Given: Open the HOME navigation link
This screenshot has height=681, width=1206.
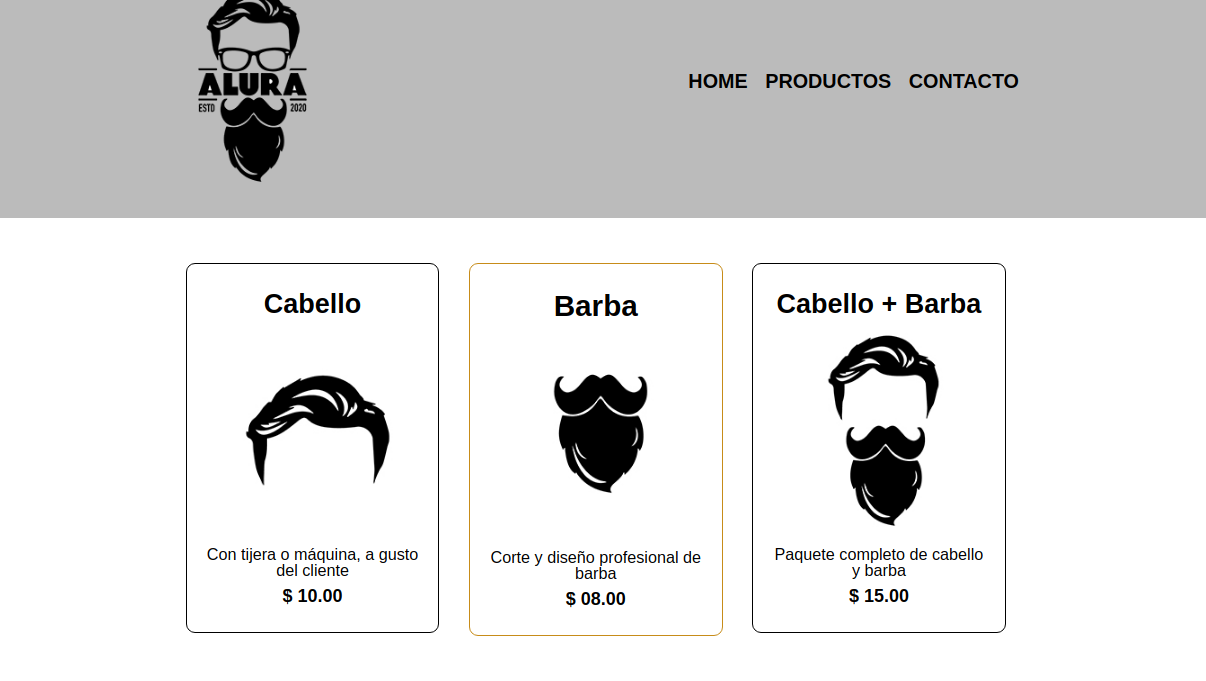Looking at the screenshot, I should pyautogui.click(x=718, y=81).
